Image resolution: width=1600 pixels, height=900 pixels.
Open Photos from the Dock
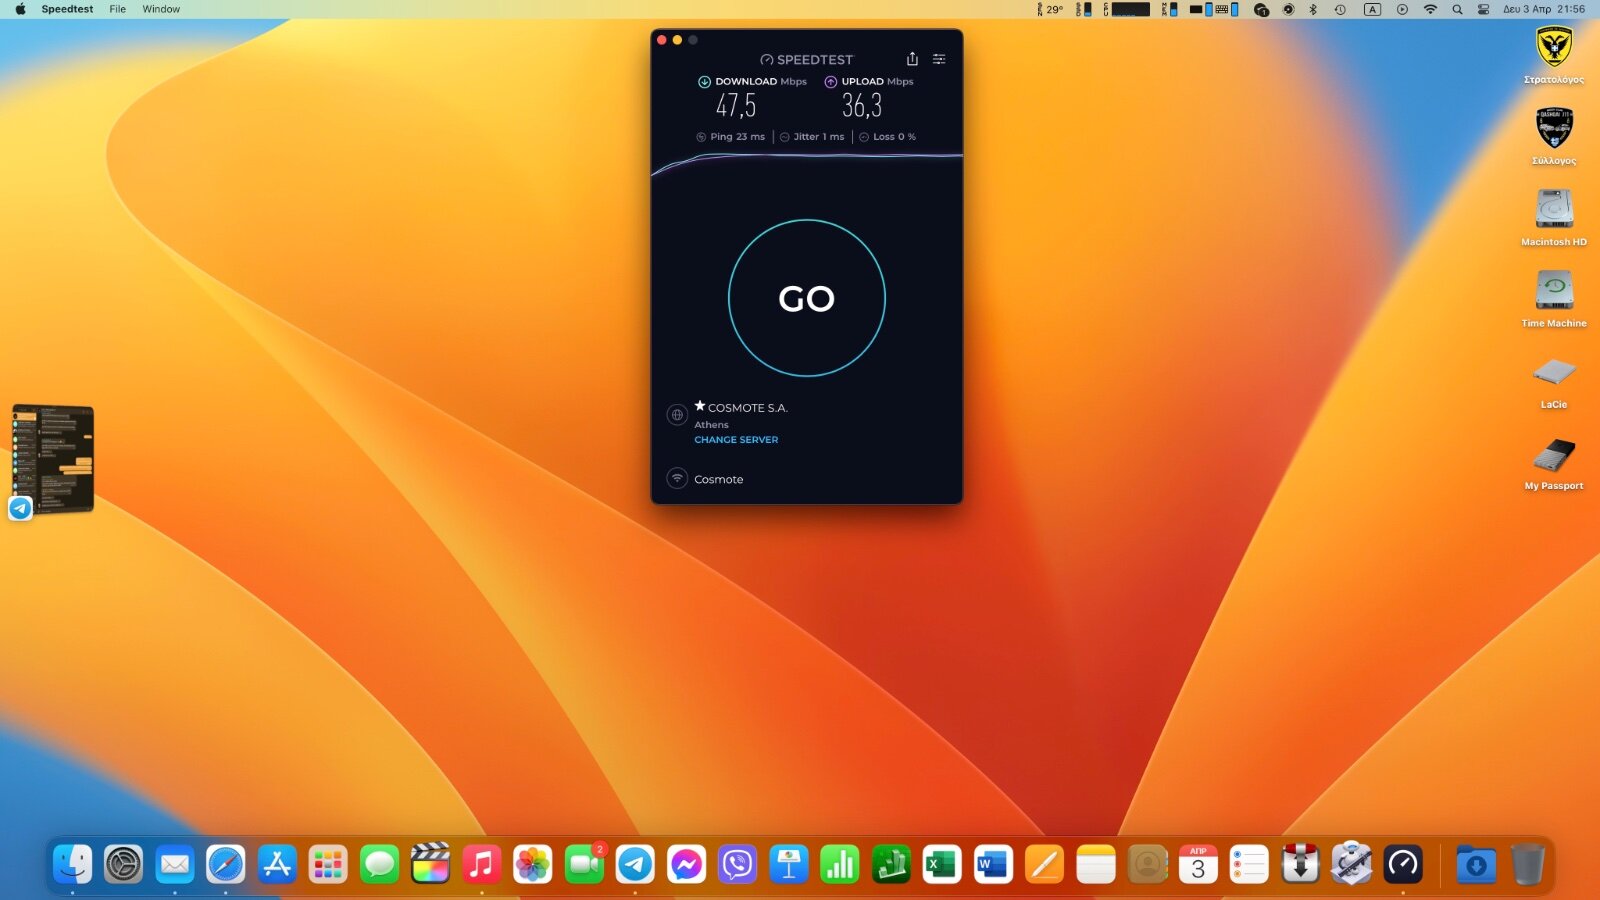click(533, 864)
